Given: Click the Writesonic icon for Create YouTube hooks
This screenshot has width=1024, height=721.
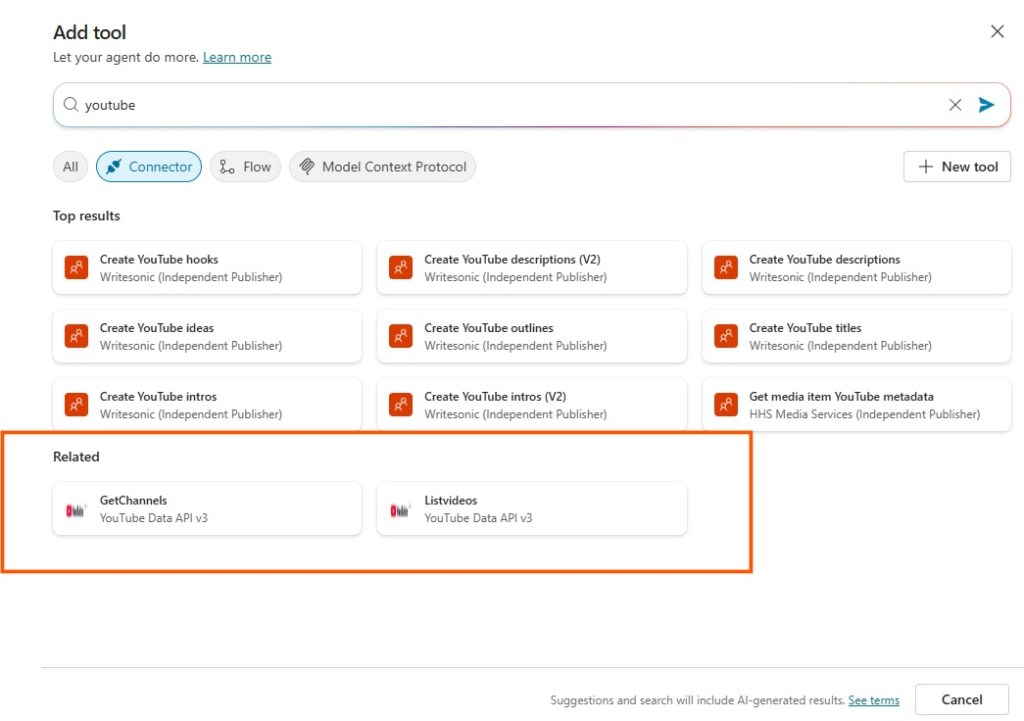Looking at the screenshot, I should [77, 268].
